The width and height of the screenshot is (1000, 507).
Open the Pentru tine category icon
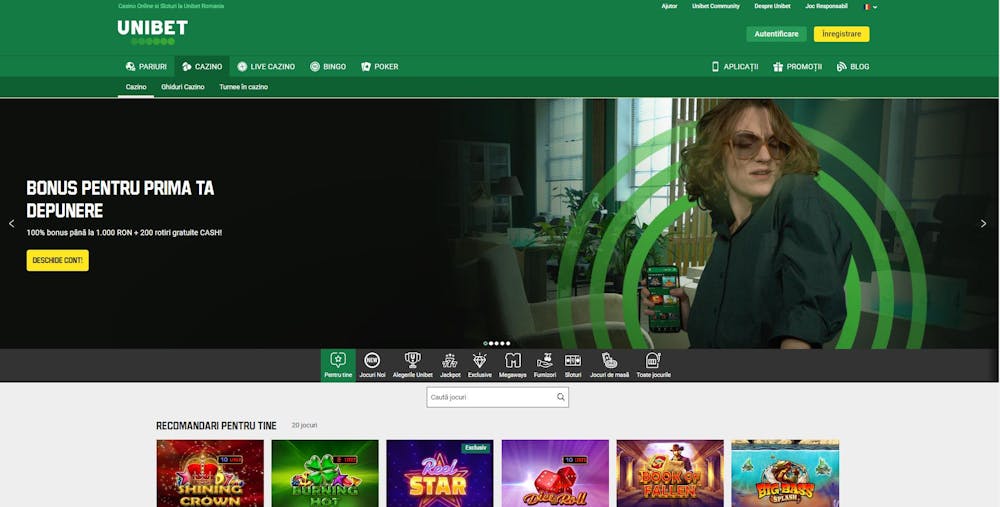[x=338, y=365]
